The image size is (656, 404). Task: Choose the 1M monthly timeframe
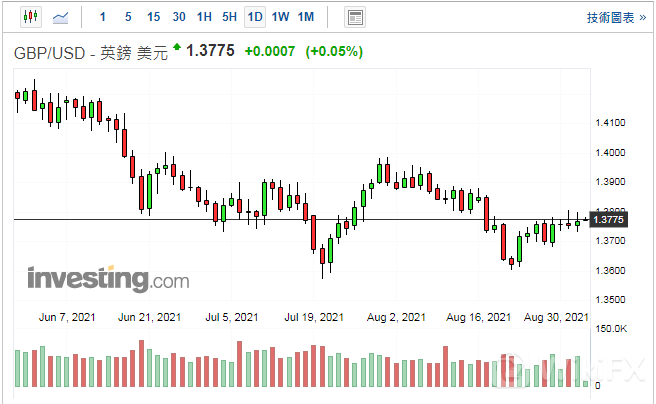pyautogui.click(x=306, y=17)
